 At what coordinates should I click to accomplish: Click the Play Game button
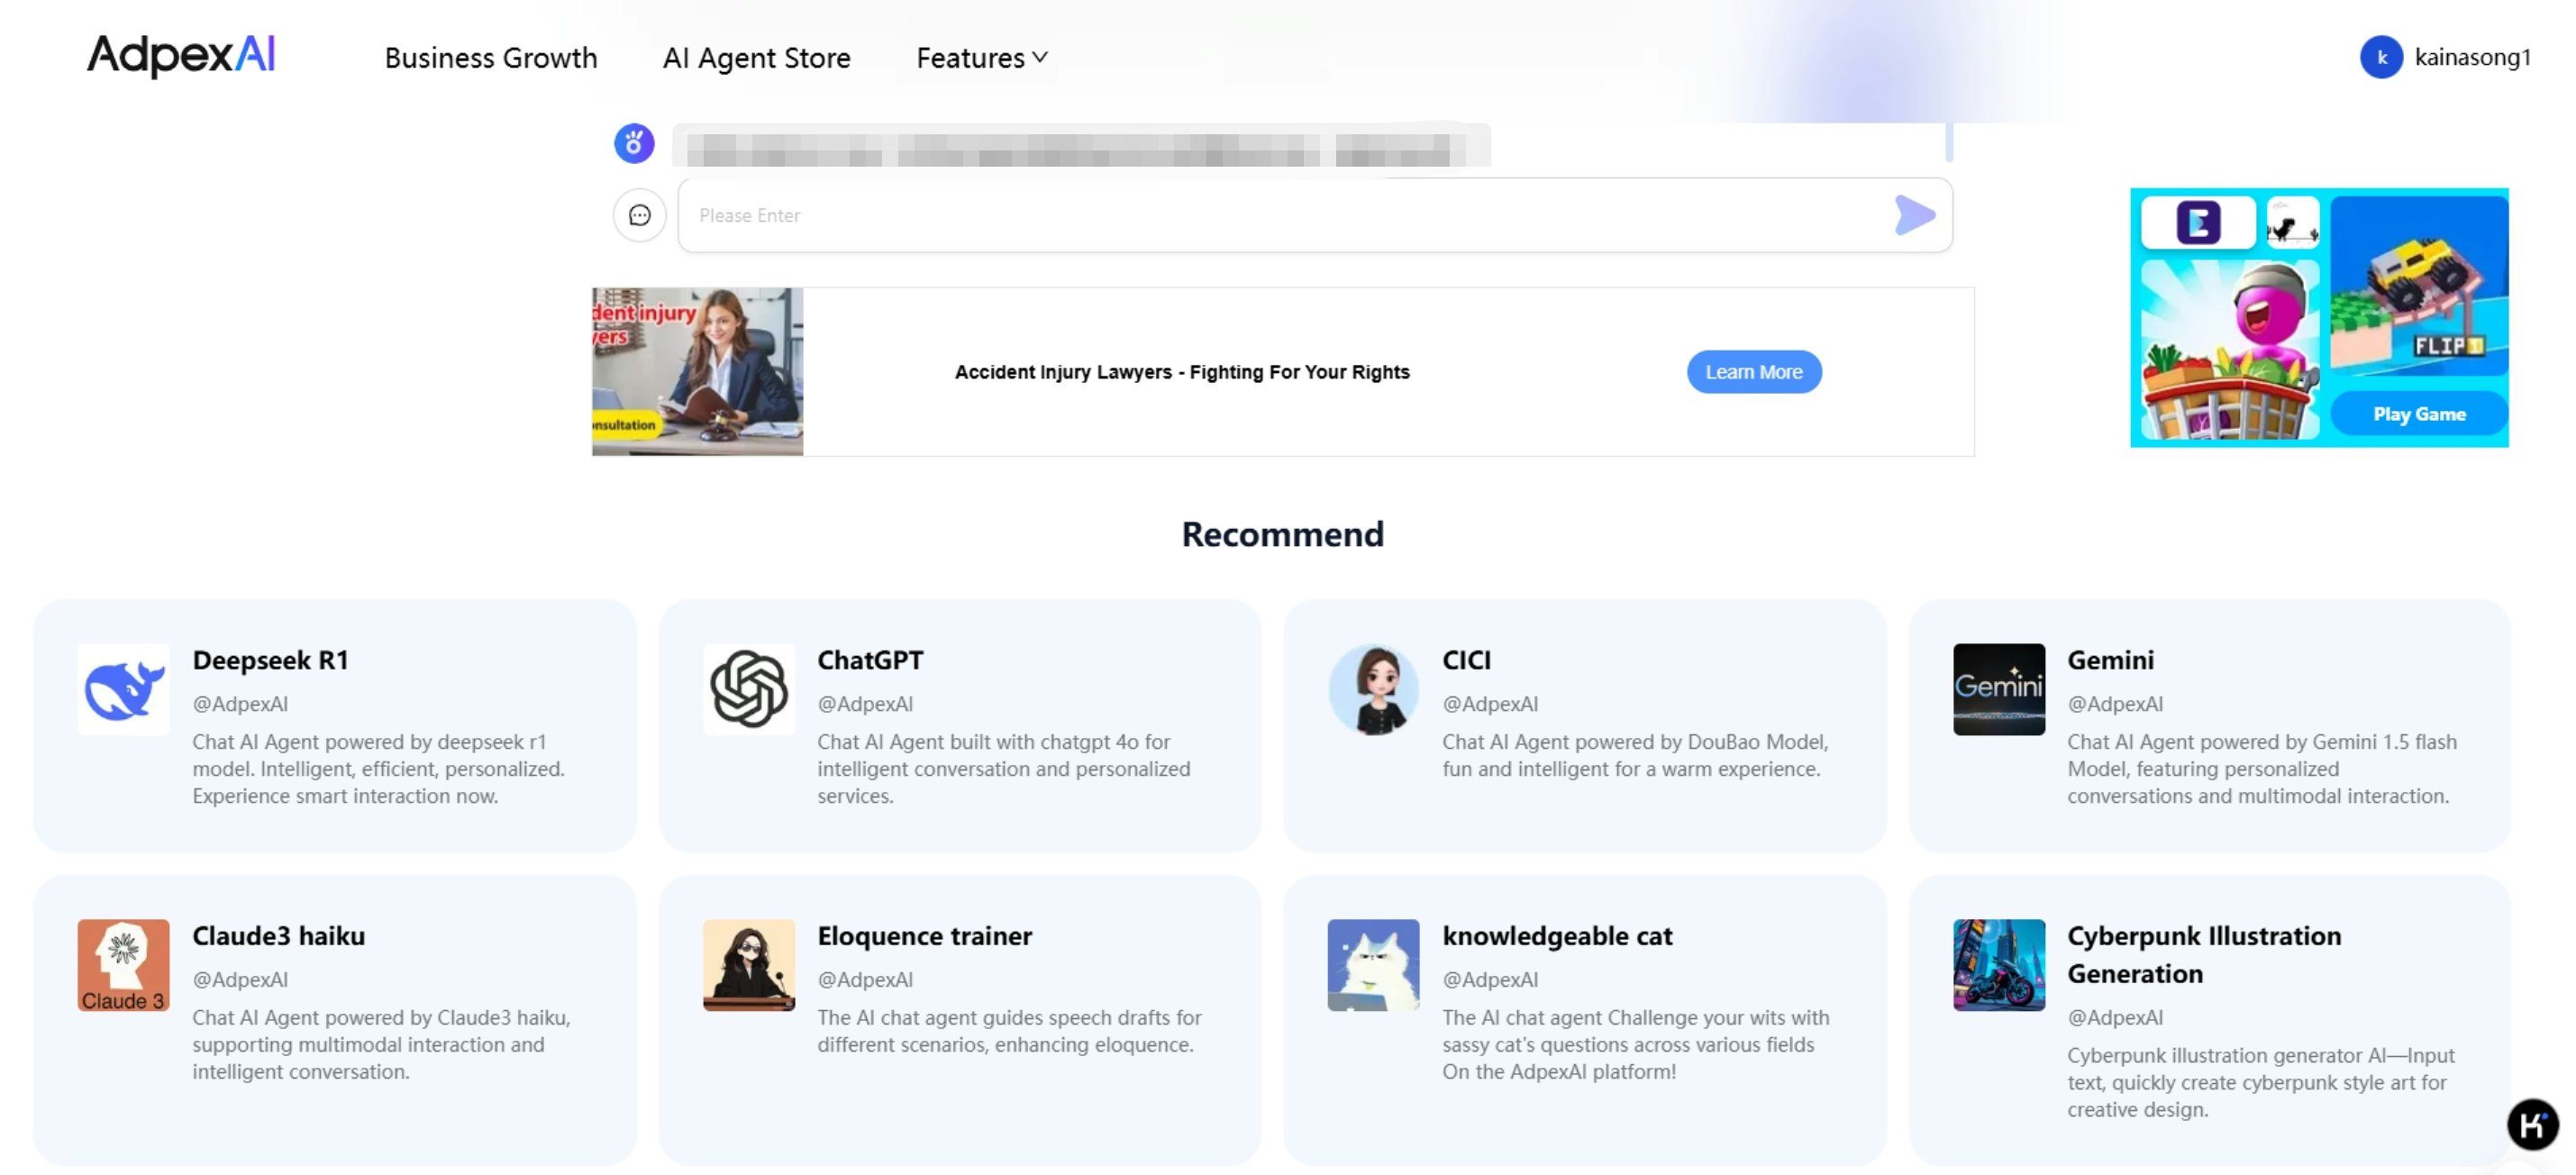pos(2419,414)
